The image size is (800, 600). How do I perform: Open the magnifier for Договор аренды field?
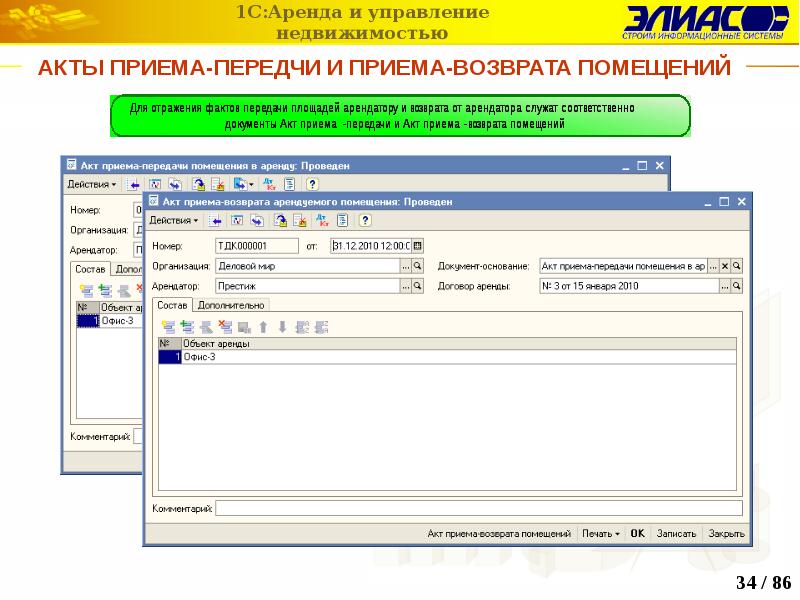click(736, 286)
